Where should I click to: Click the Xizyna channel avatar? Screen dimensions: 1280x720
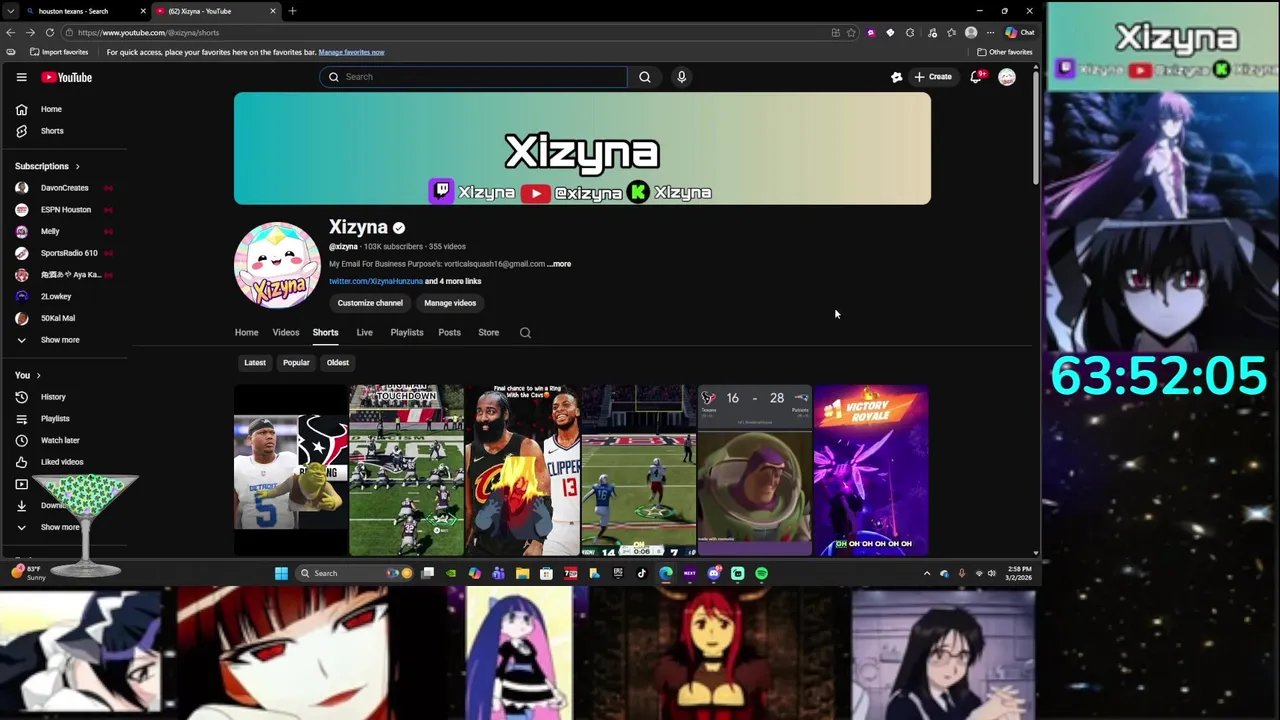pos(277,265)
